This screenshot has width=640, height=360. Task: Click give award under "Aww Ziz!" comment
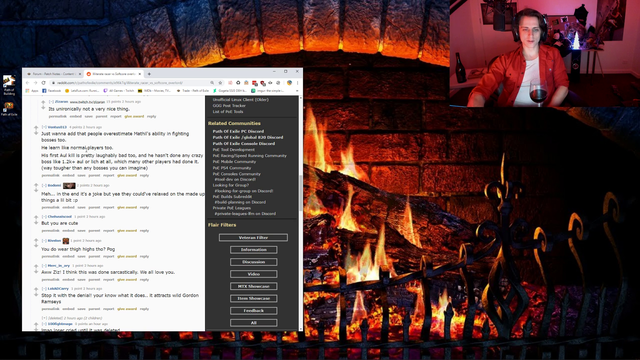tap(127, 280)
